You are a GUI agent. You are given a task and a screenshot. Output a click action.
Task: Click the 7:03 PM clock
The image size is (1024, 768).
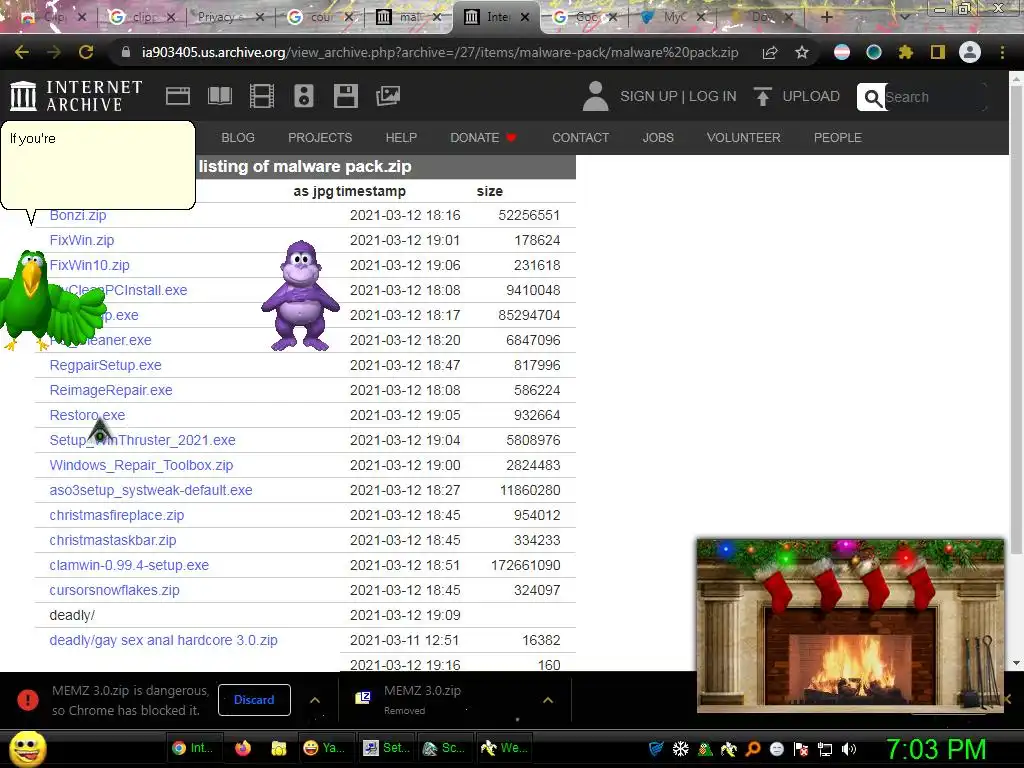936,749
